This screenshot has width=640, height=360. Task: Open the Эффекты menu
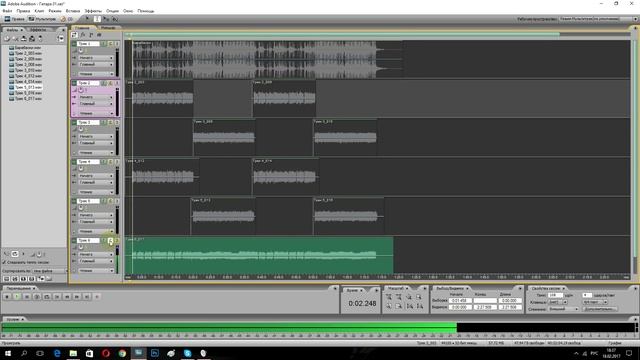pyautogui.click(x=93, y=11)
